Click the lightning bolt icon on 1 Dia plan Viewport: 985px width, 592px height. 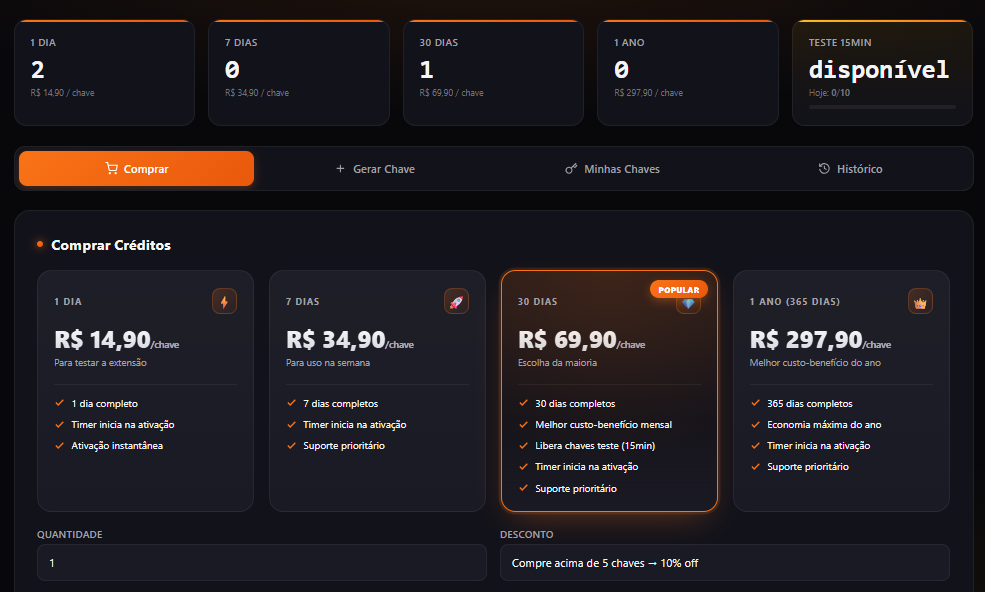pos(224,302)
